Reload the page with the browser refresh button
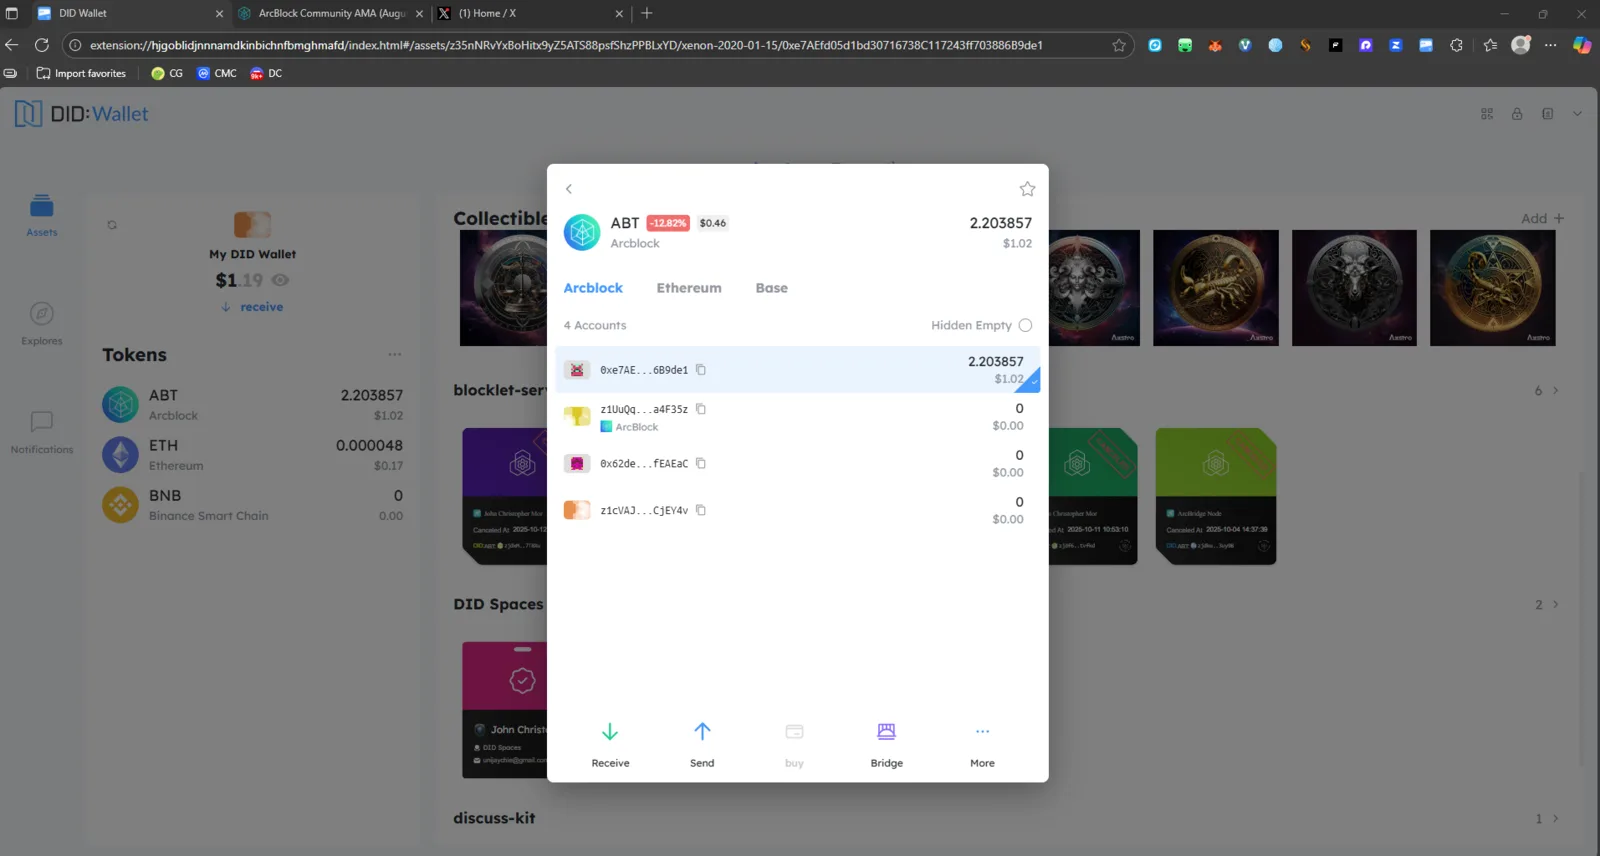The image size is (1600, 856). [x=42, y=45]
